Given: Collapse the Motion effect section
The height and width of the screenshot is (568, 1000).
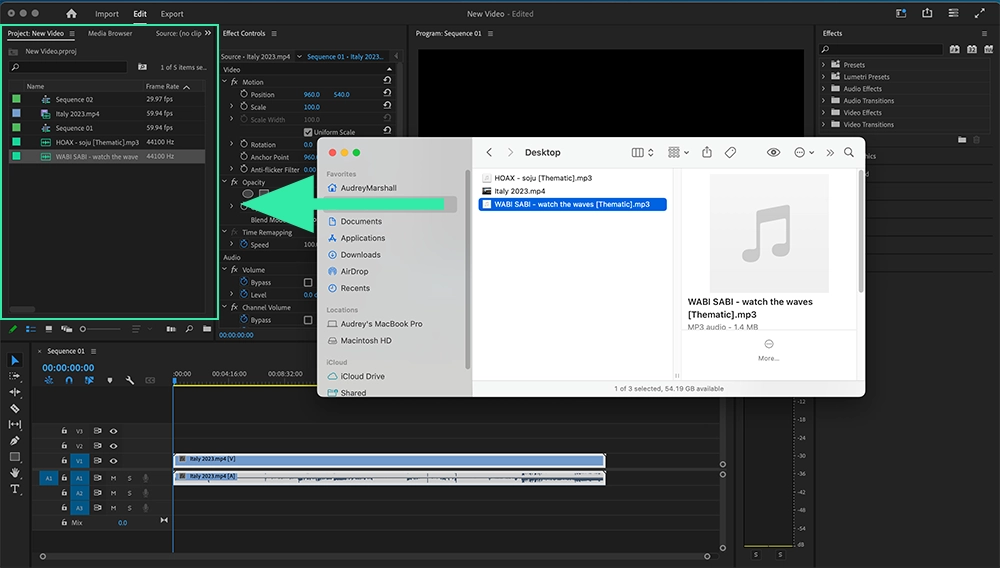Looking at the screenshot, I should click(x=224, y=82).
